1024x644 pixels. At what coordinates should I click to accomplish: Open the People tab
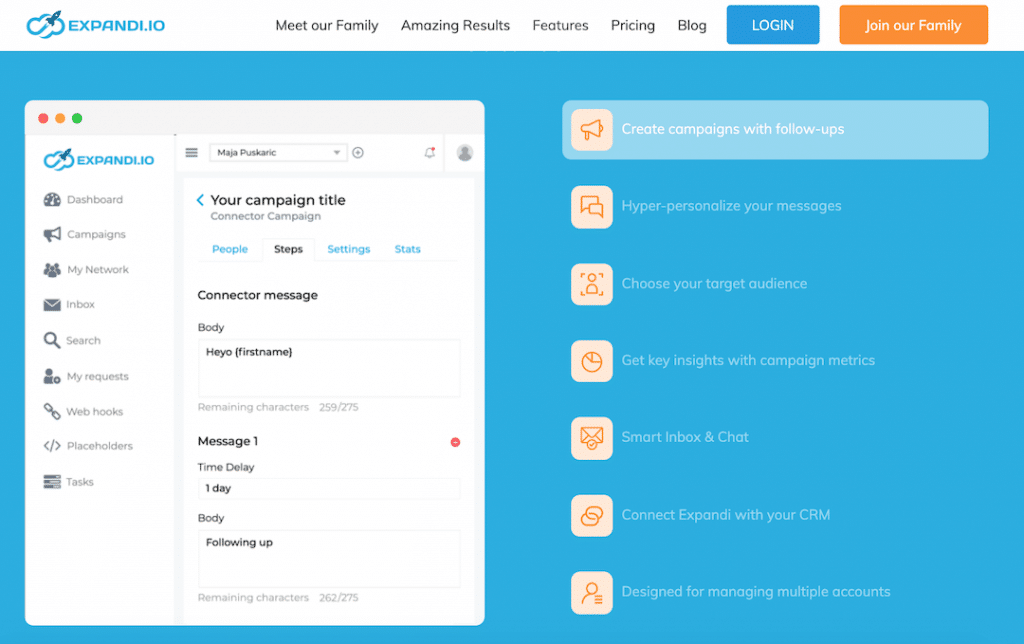coord(229,249)
